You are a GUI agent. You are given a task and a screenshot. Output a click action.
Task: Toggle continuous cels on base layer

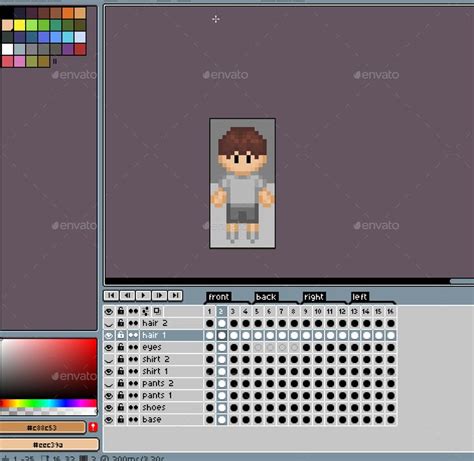pyautogui.click(x=133, y=419)
